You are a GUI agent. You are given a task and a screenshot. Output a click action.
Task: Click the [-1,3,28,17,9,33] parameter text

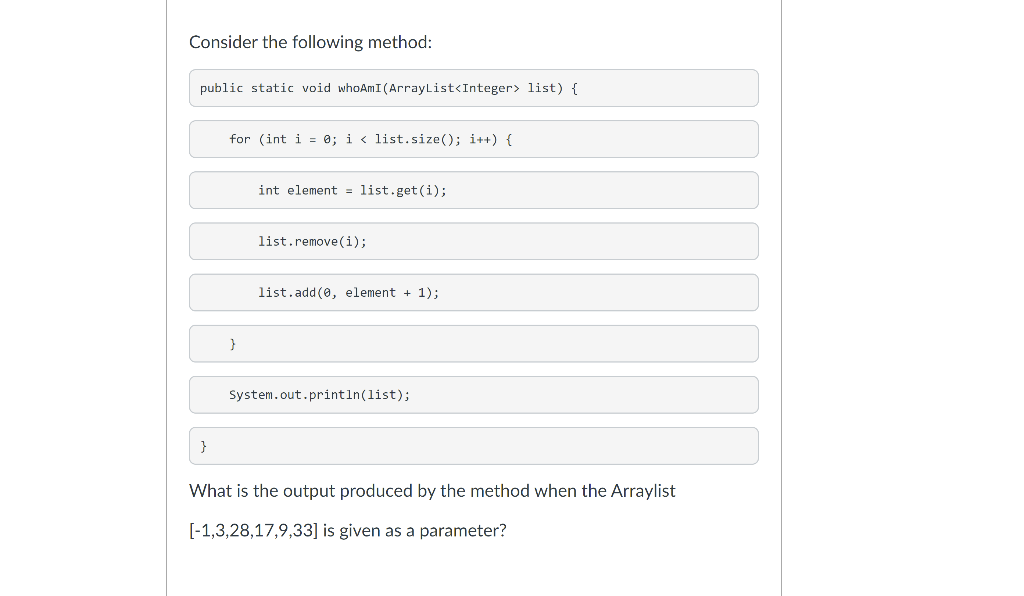click(x=253, y=531)
